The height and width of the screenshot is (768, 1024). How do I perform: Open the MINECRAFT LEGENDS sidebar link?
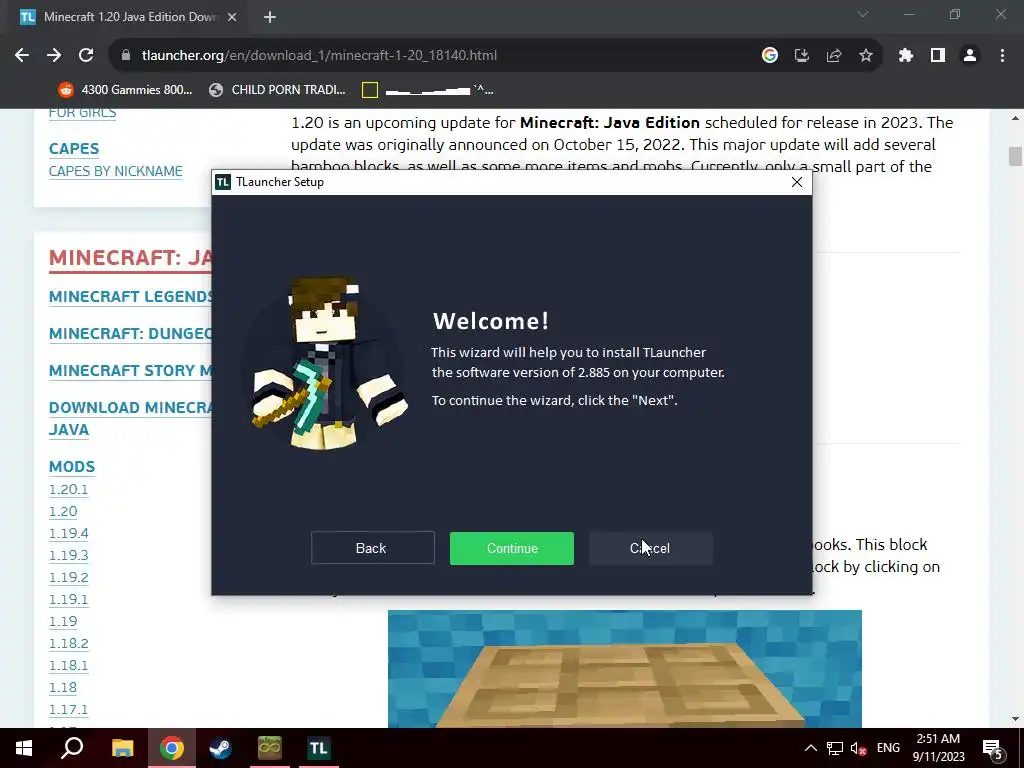[131, 296]
